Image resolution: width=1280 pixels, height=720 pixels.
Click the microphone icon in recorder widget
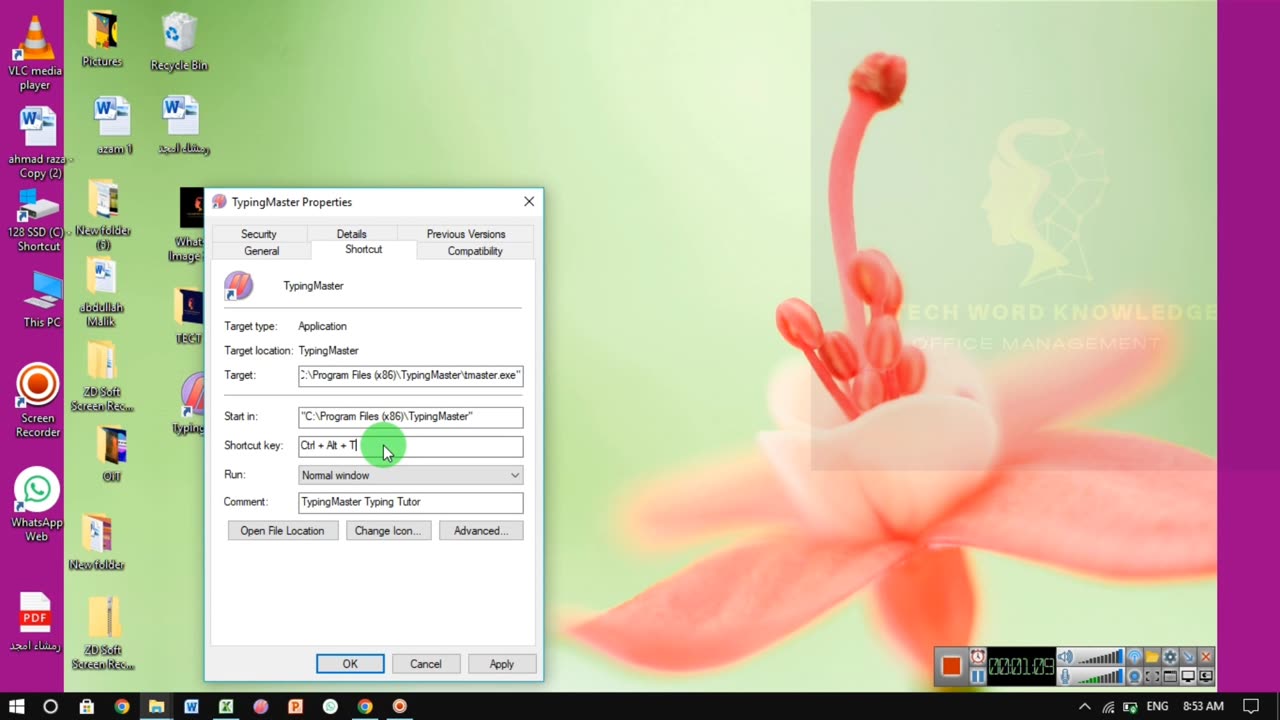[1066, 676]
